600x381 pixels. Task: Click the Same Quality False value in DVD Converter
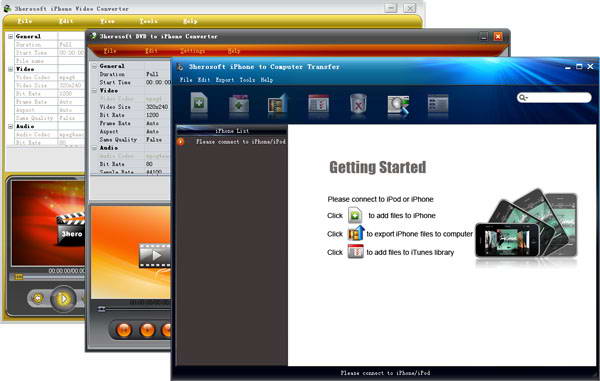pyautogui.click(x=154, y=140)
